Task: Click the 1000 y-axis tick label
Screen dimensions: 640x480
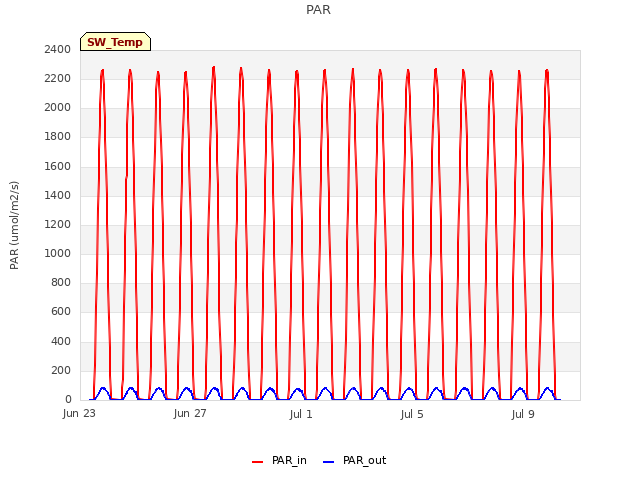Action: [x=58, y=253]
